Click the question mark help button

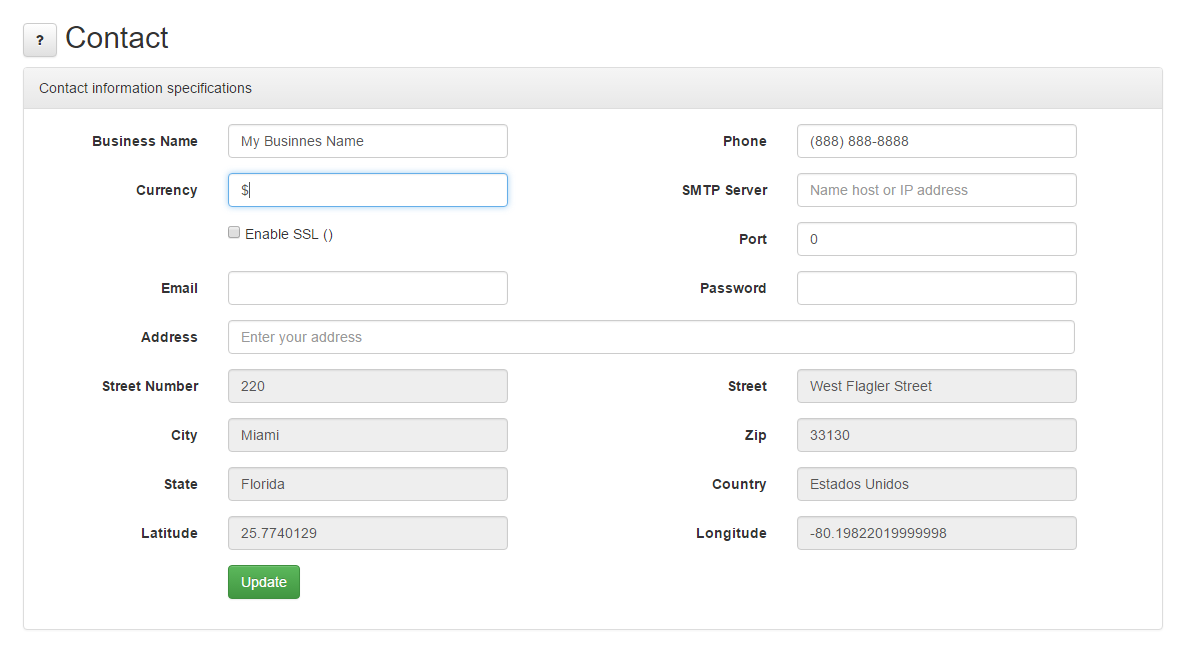pyautogui.click(x=40, y=40)
